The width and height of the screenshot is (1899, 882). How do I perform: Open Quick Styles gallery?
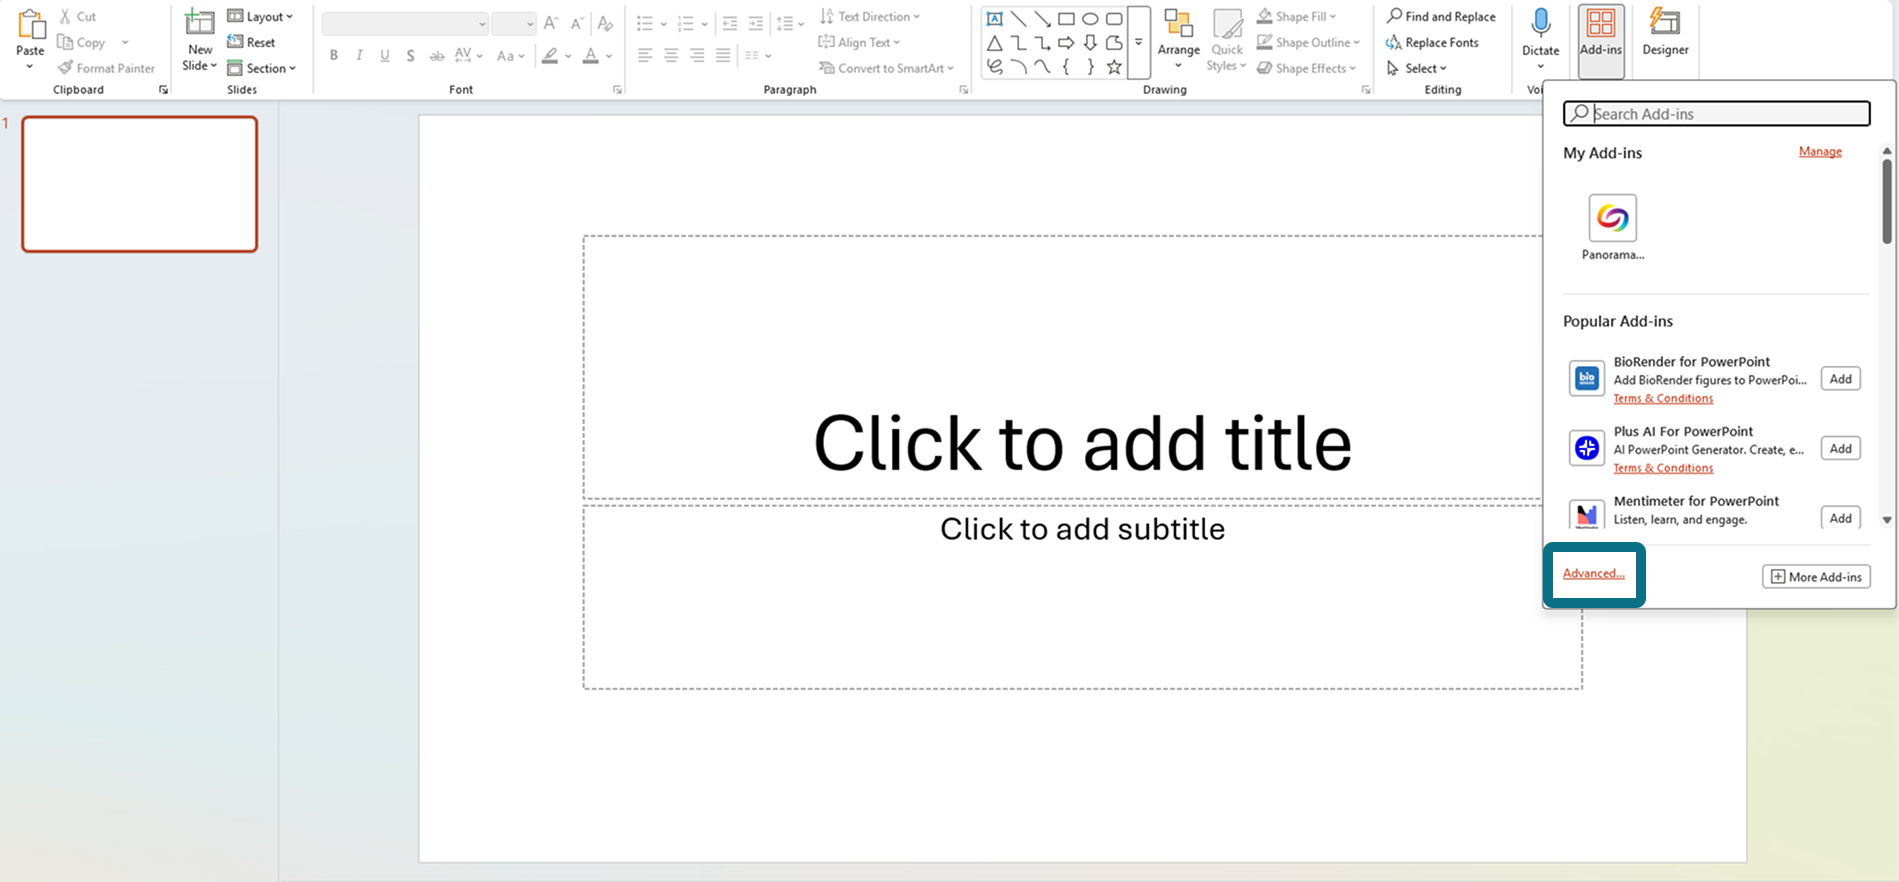click(1227, 40)
